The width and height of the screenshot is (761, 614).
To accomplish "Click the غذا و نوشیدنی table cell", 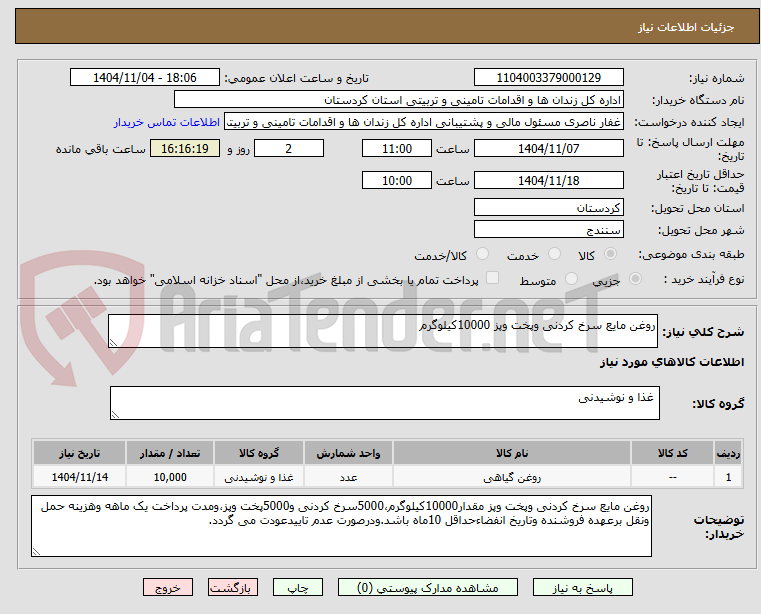I will (x=259, y=477).
